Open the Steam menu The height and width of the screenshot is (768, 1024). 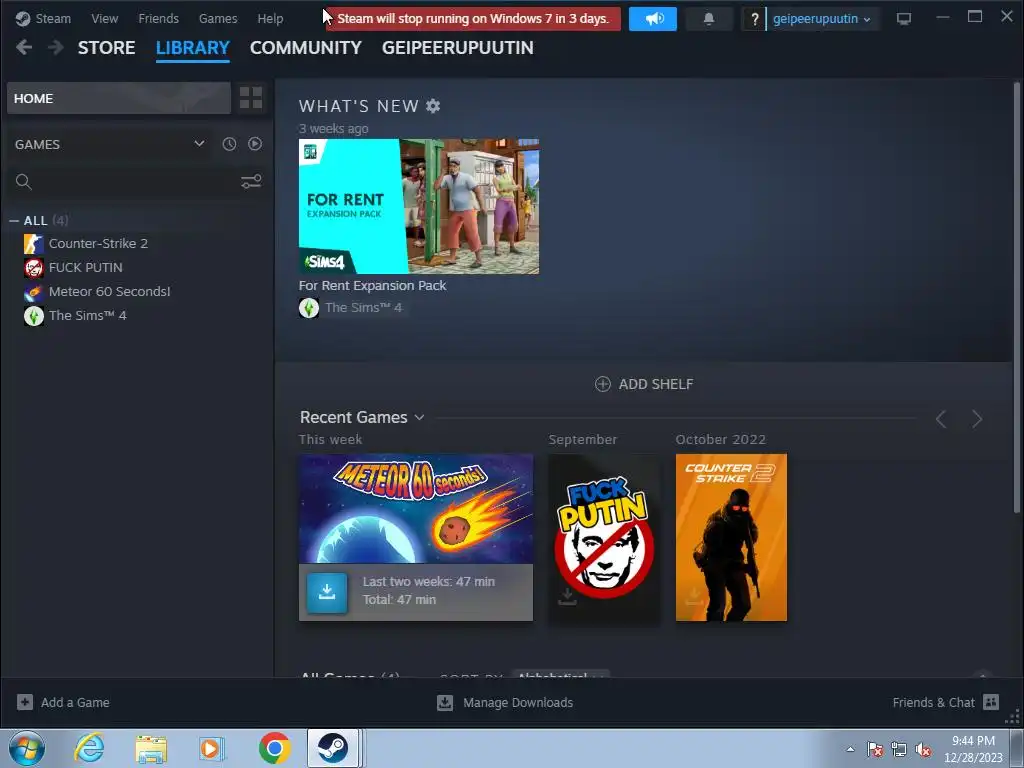click(x=43, y=18)
